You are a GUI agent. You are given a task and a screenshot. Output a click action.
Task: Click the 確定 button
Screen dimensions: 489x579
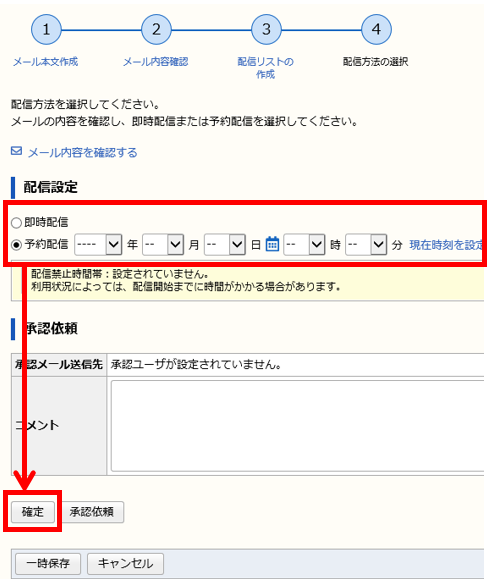[x=33, y=512]
